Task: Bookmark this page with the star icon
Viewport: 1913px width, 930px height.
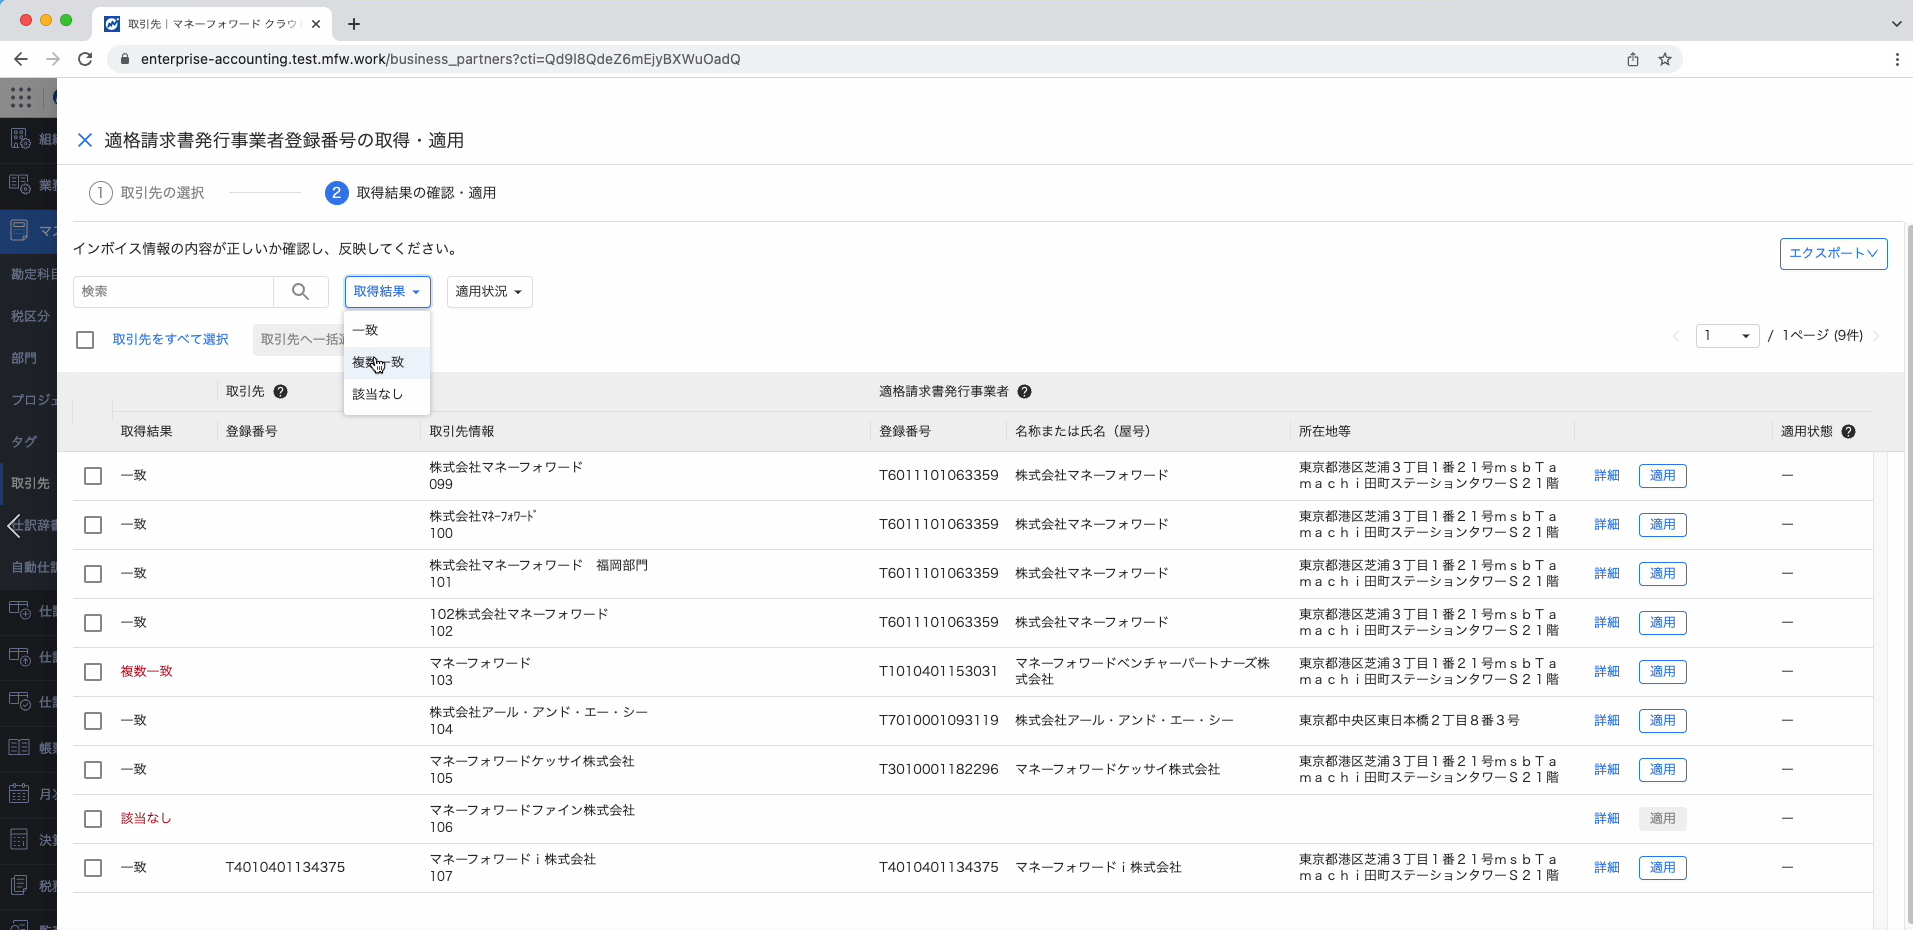Action: click(x=1665, y=59)
